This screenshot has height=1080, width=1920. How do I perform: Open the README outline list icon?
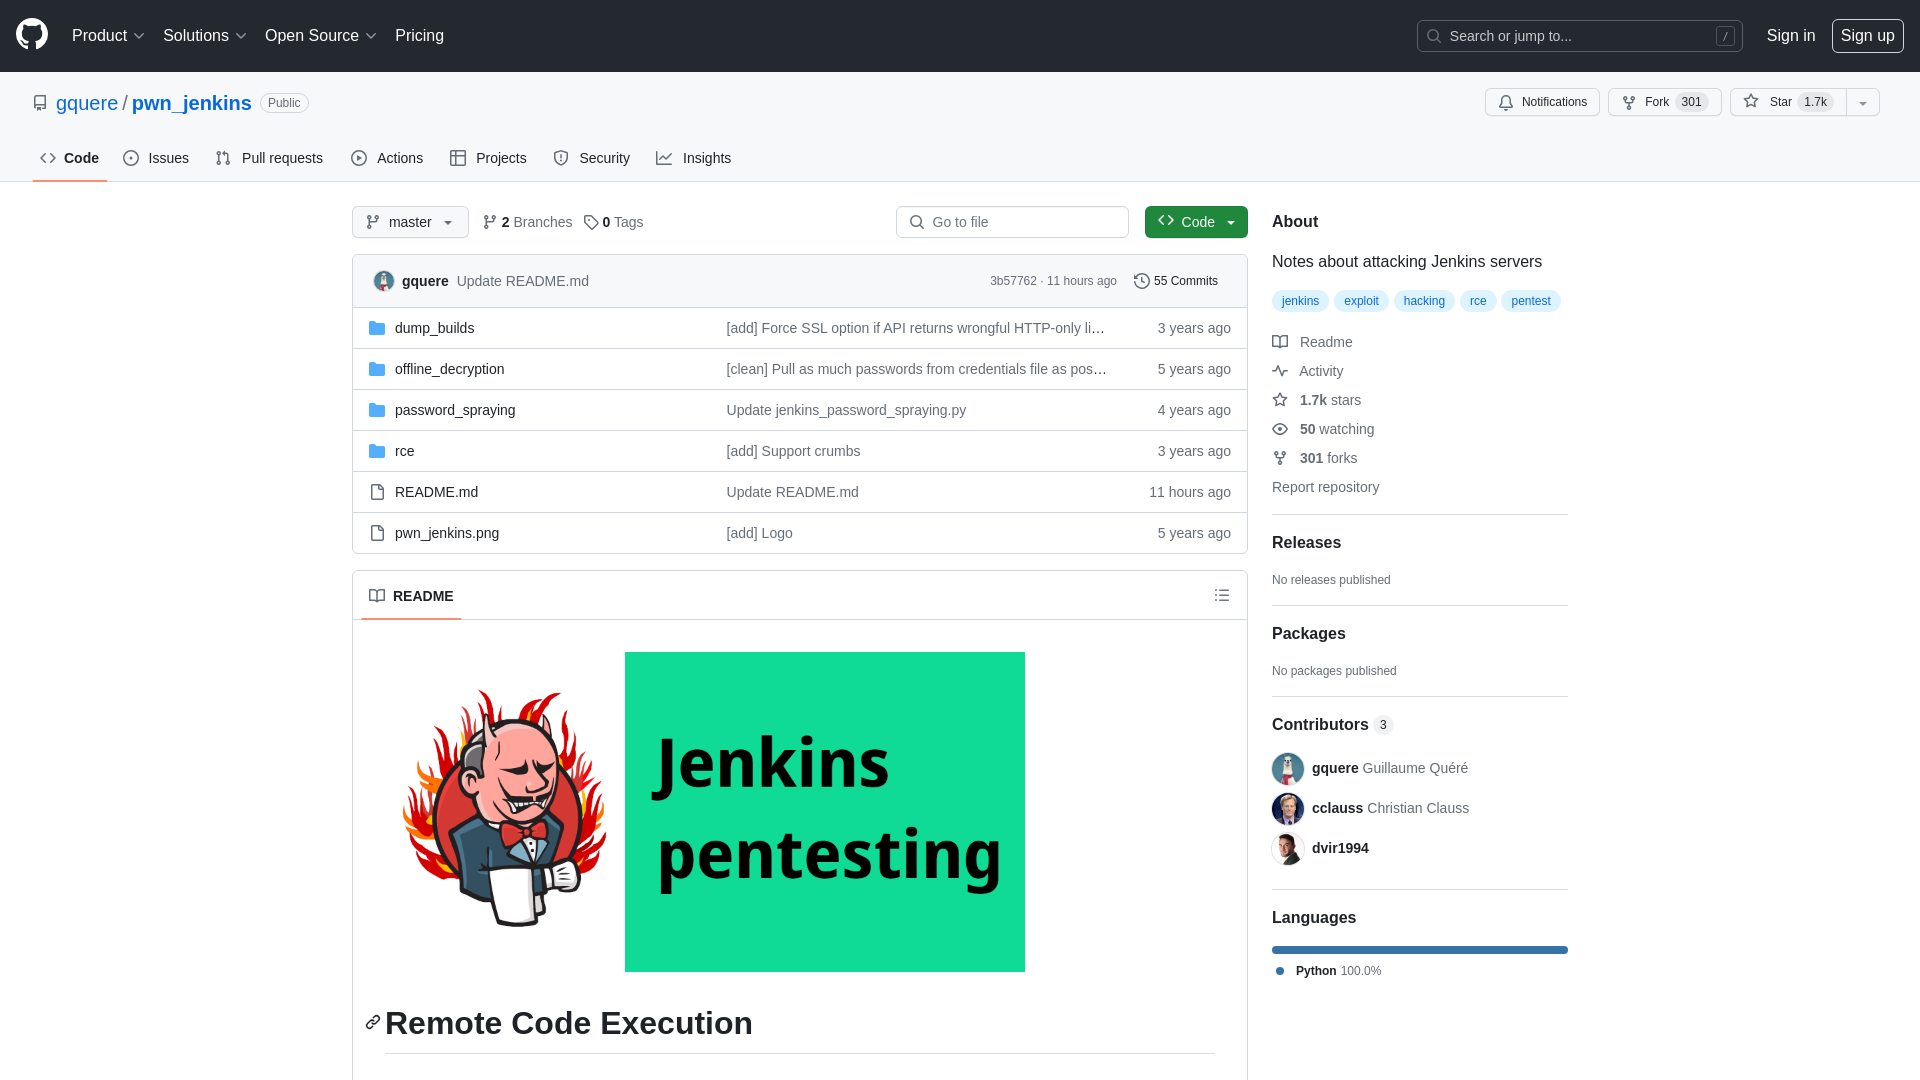pyautogui.click(x=1222, y=595)
